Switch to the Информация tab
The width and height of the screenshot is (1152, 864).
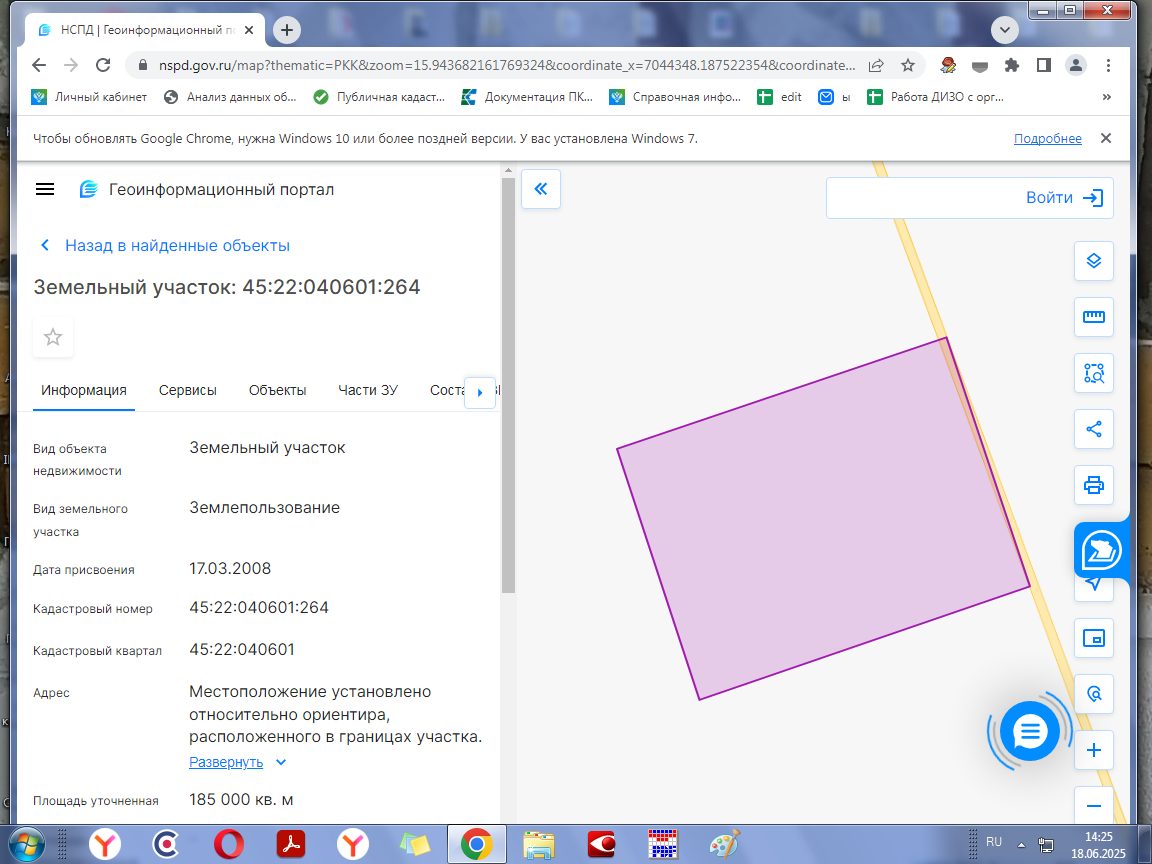pos(84,390)
